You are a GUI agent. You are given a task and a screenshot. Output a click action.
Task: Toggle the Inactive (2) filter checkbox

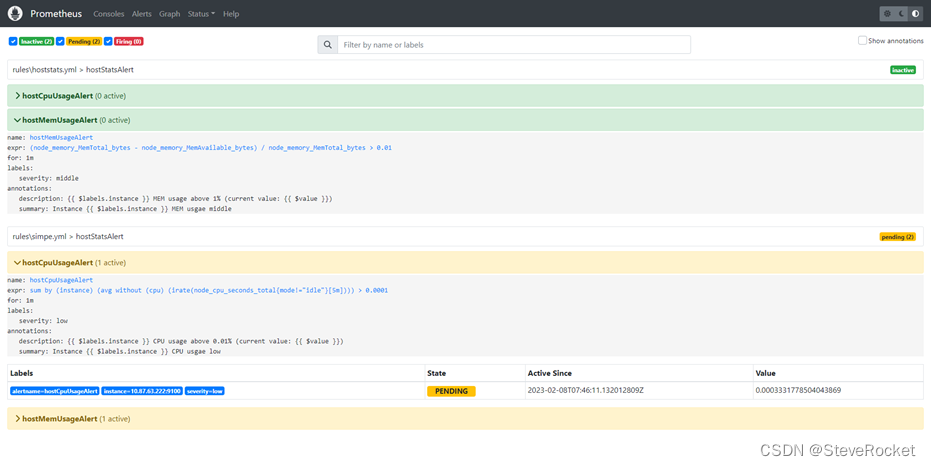click(x=13, y=42)
